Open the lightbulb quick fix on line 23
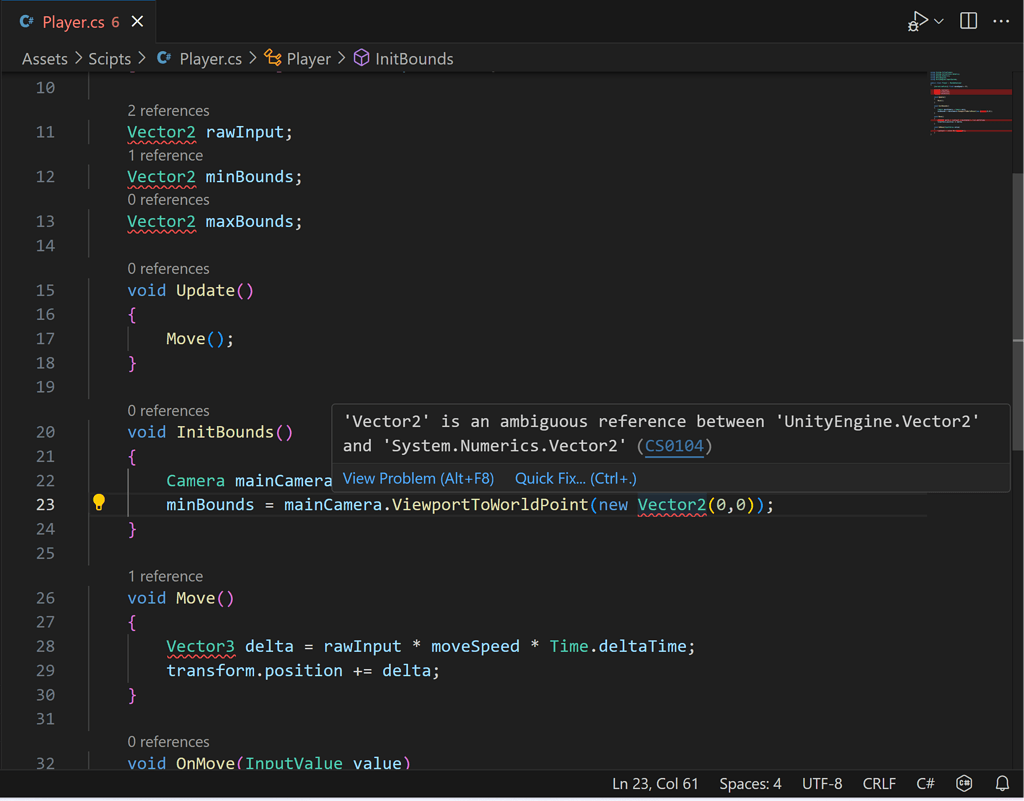Viewport: 1024px width, 801px height. pyautogui.click(x=99, y=503)
